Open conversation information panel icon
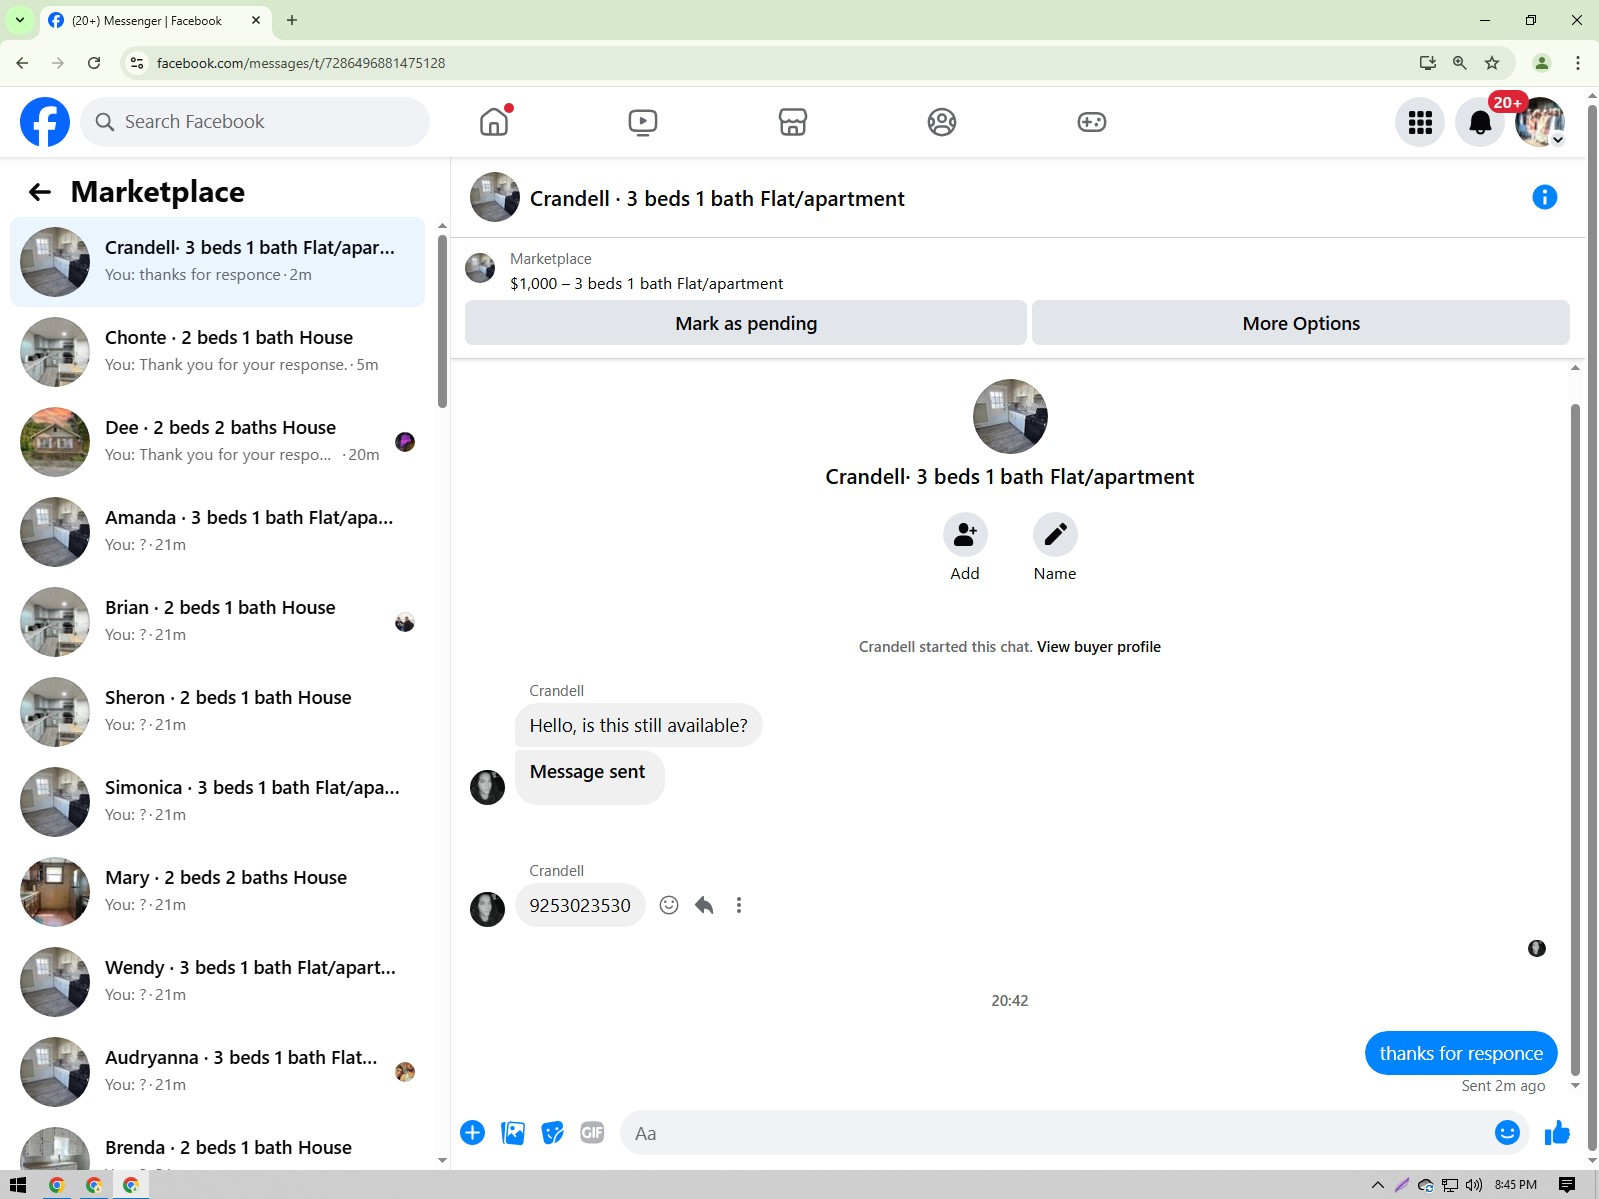This screenshot has height=1199, width=1599. pos(1544,197)
